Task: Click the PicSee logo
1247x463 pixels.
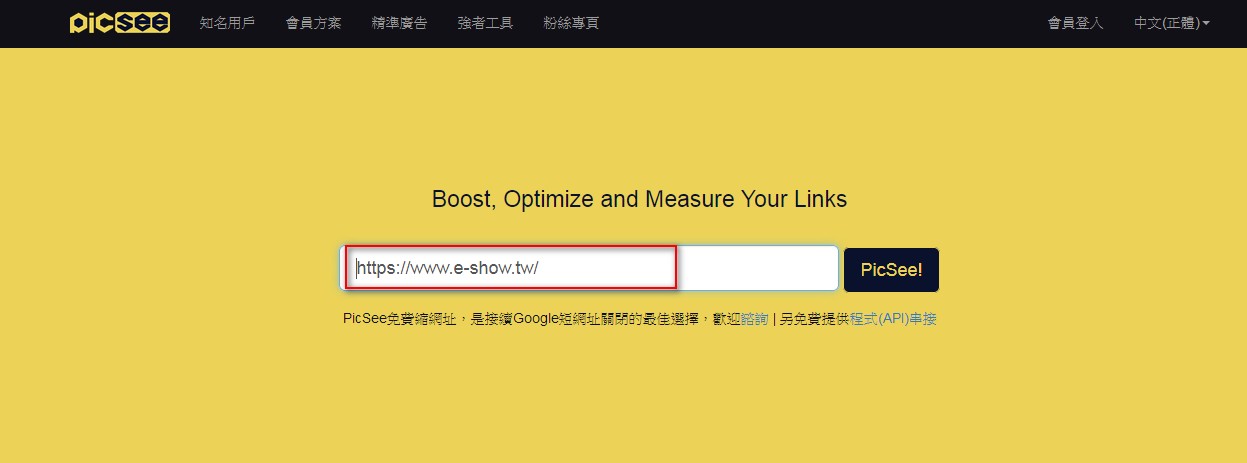Action: click(119, 23)
